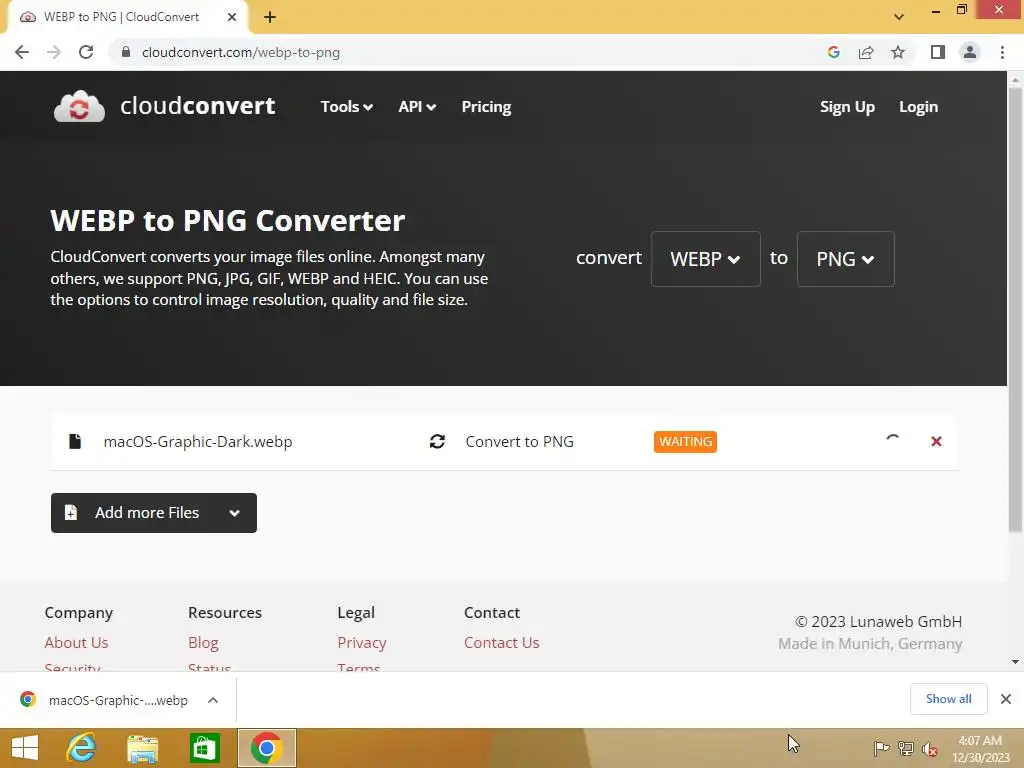The image size is (1024, 768).
Task: Open the About Us link
Action: click(x=76, y=643)
